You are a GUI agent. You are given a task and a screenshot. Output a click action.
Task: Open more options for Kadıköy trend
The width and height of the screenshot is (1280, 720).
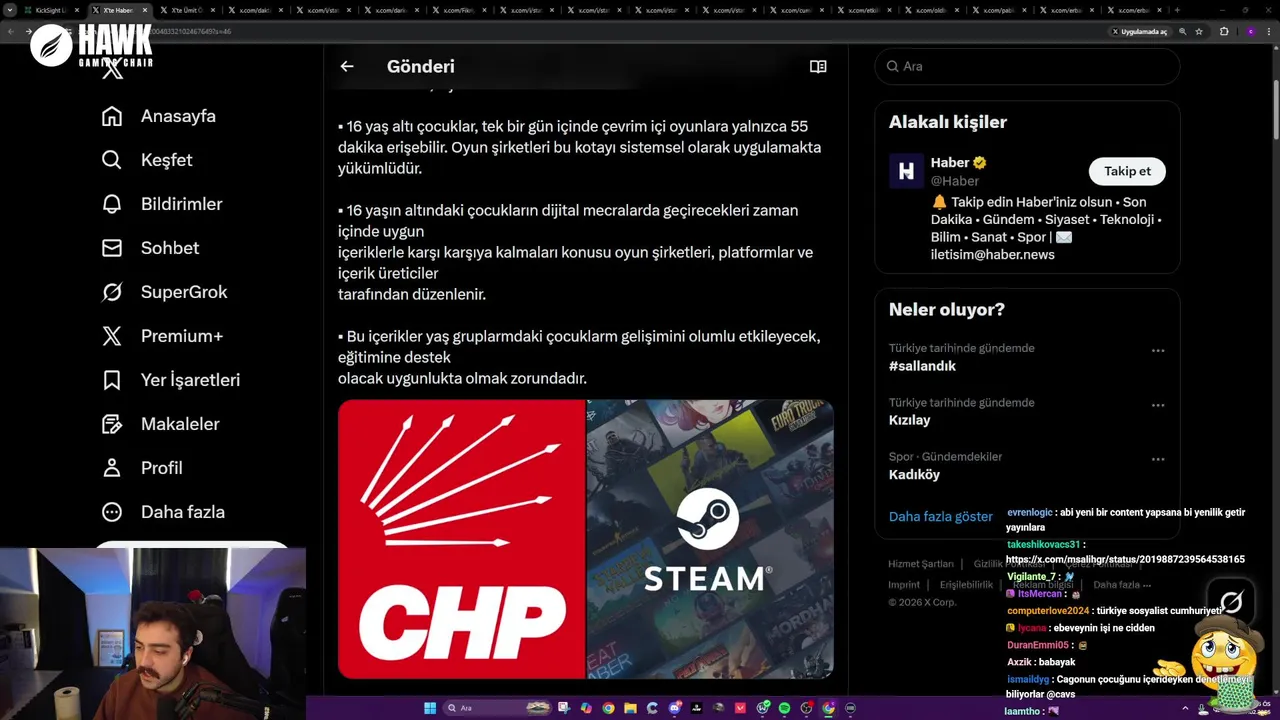[x=1158, y=459]
